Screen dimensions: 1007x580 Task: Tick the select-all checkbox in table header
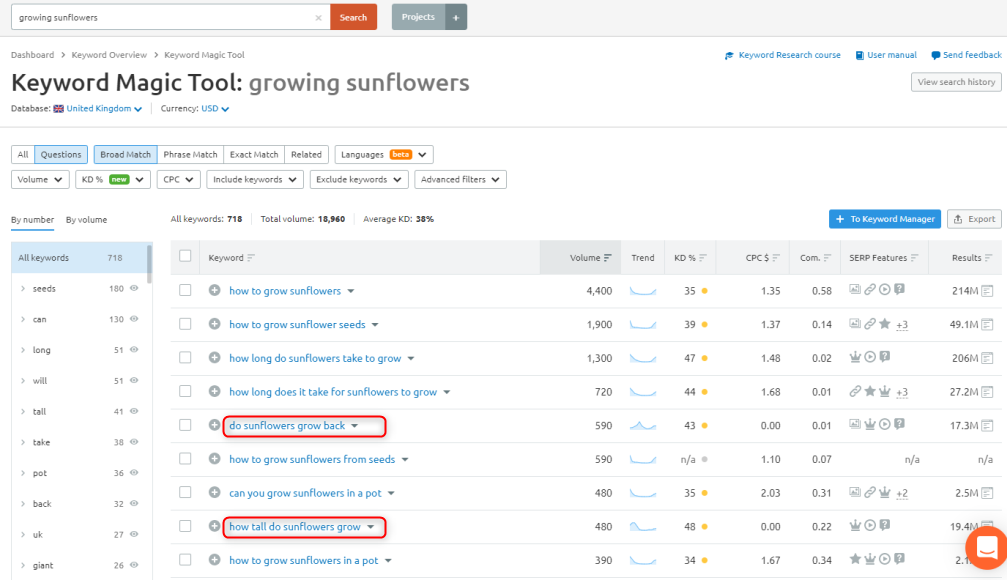pyautogui.click(x=185, y=257)
